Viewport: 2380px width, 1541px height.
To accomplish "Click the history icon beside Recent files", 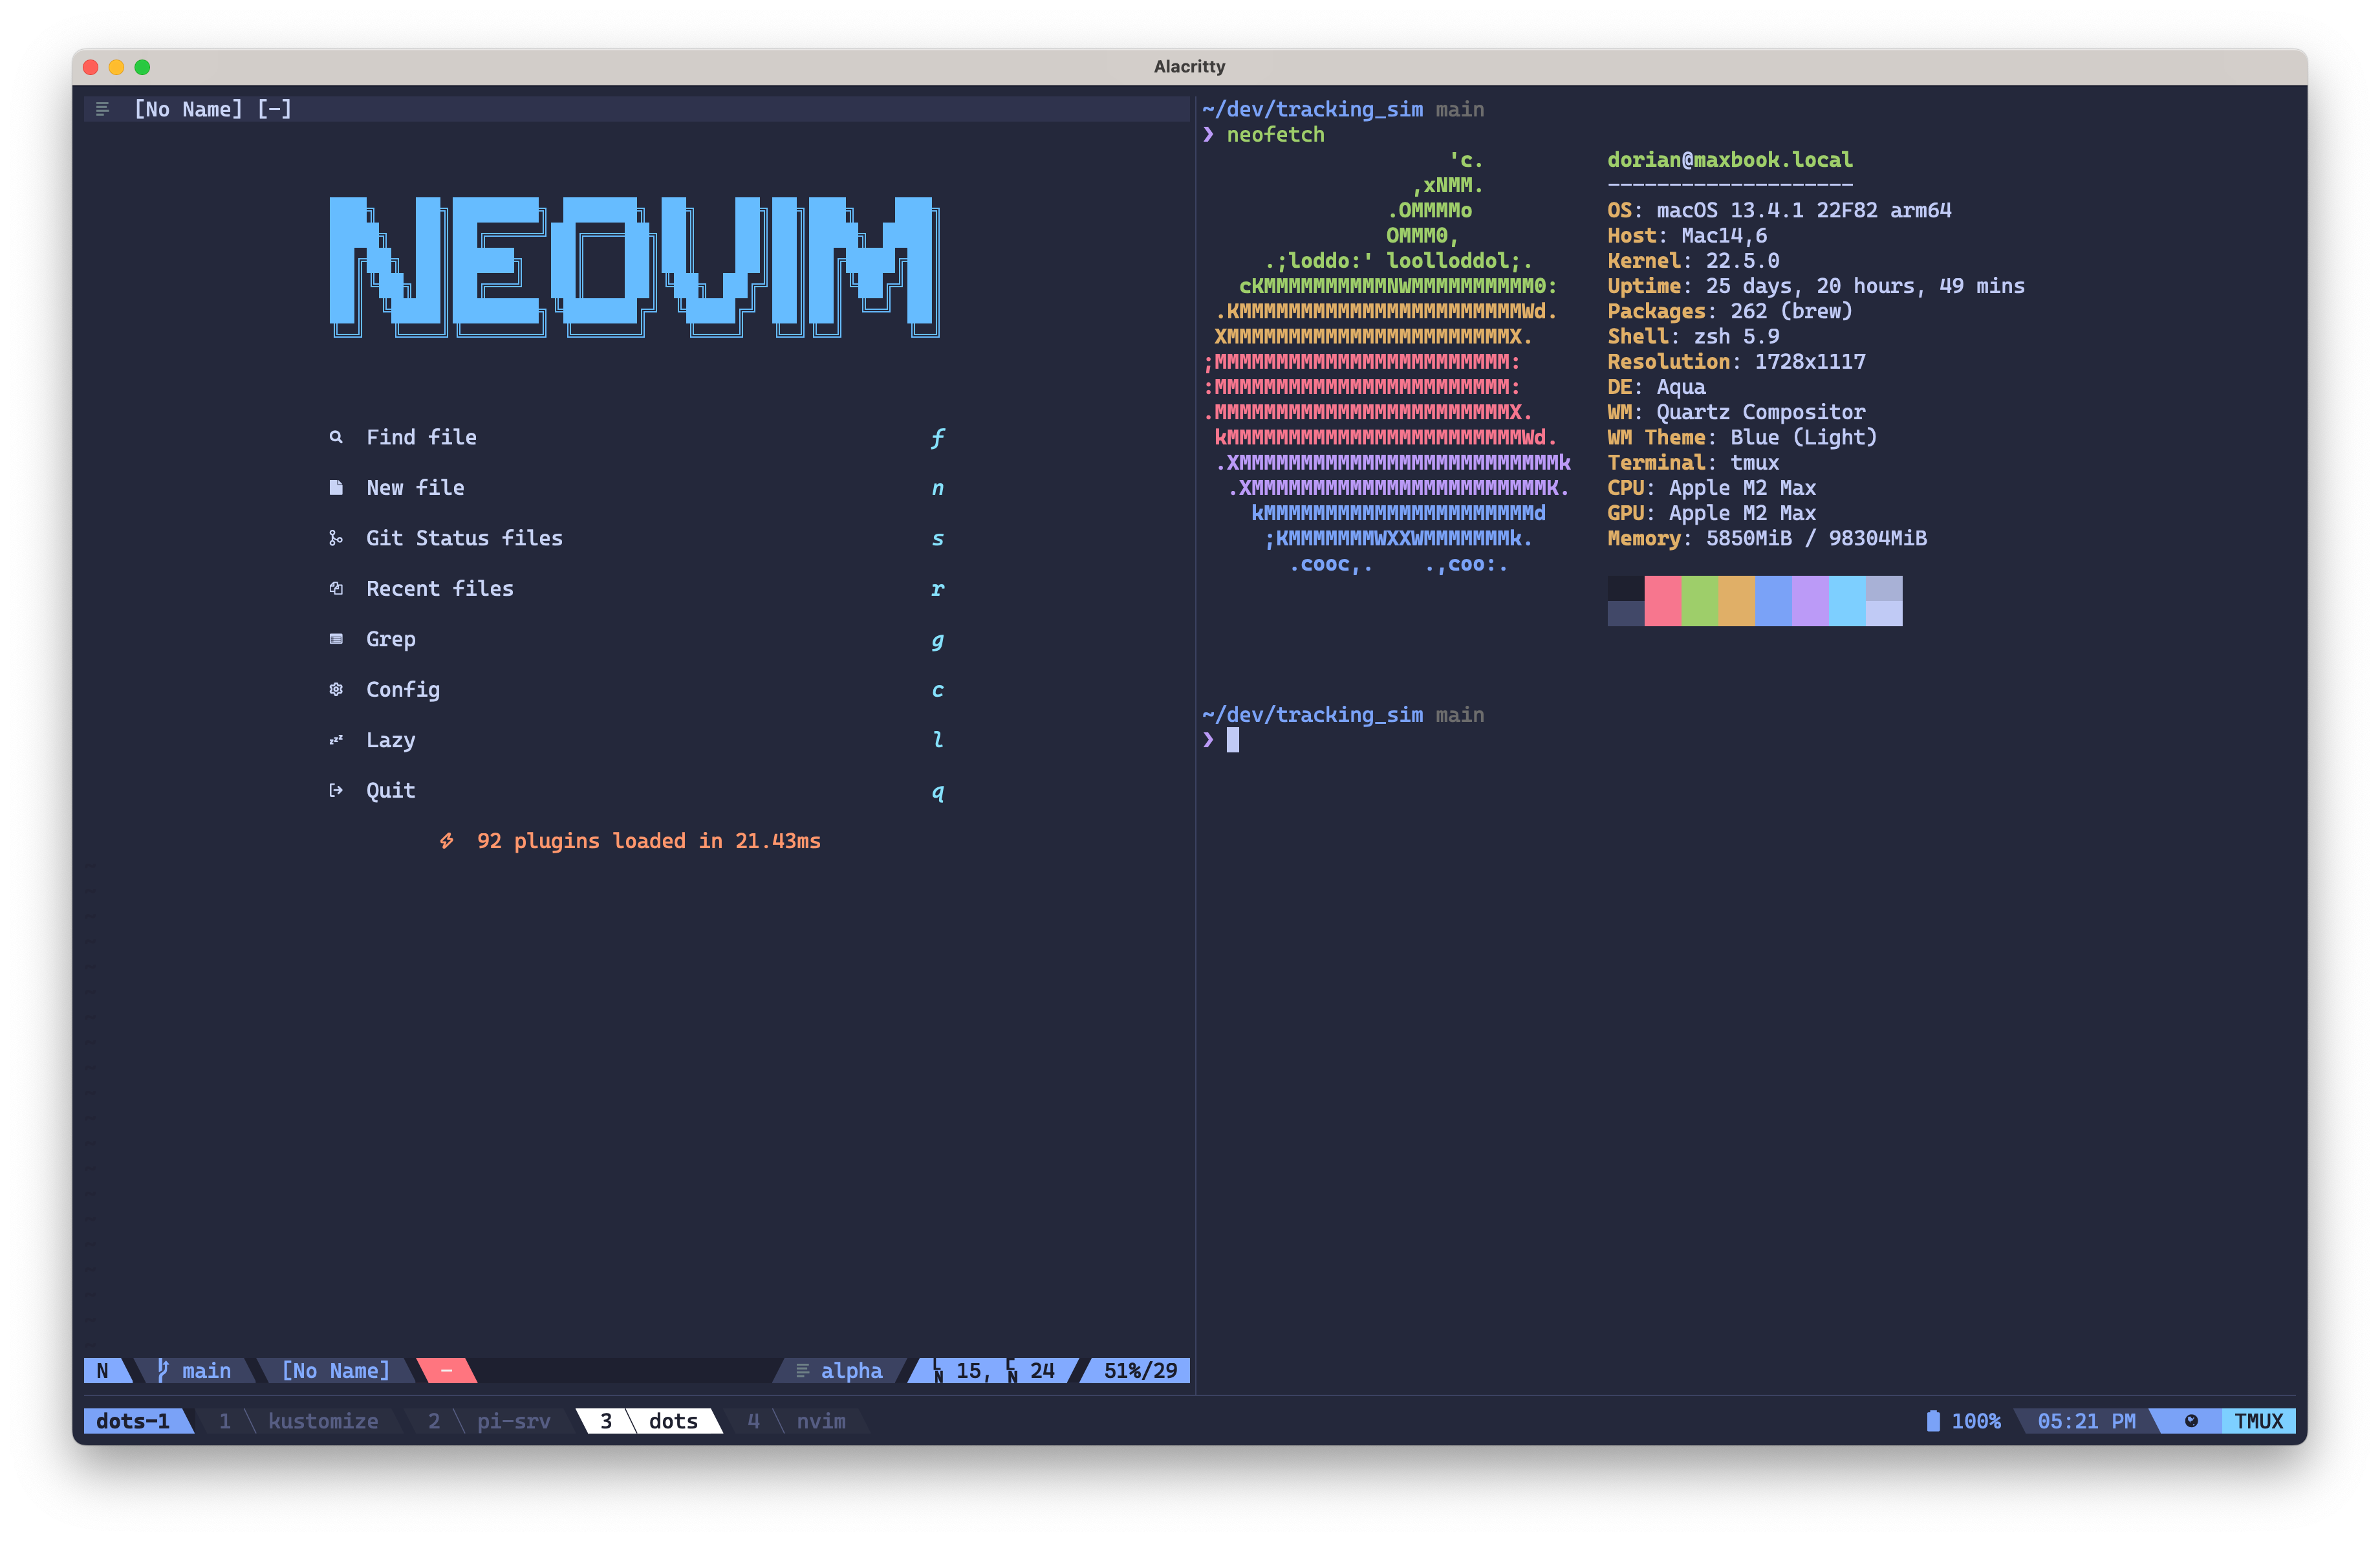I will 336,589.
